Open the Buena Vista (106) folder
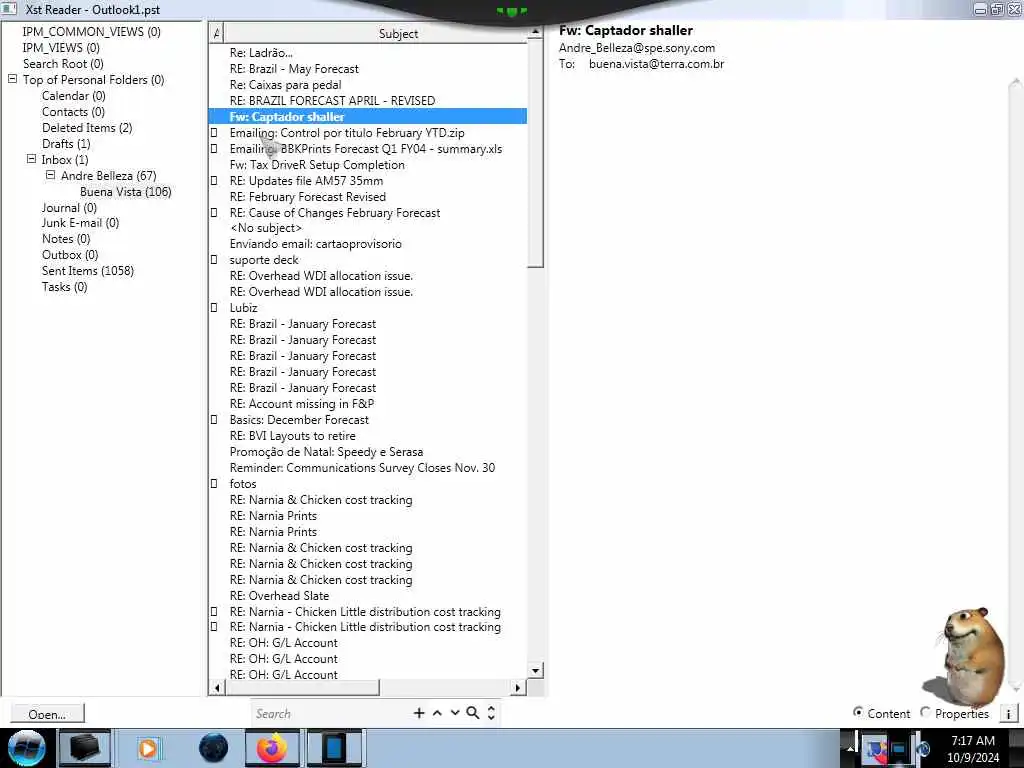Screen dimensions: 1024x768 pos(125,192)
